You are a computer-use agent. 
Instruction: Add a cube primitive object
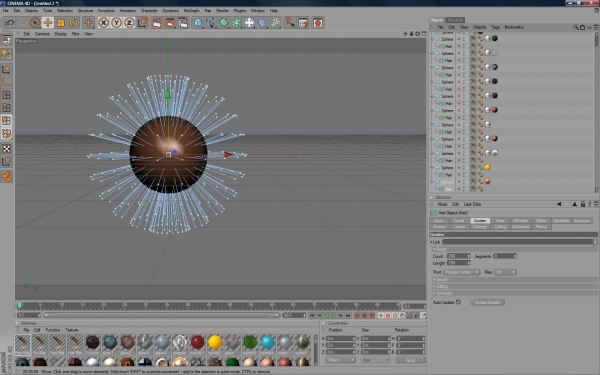click(198, 23)
